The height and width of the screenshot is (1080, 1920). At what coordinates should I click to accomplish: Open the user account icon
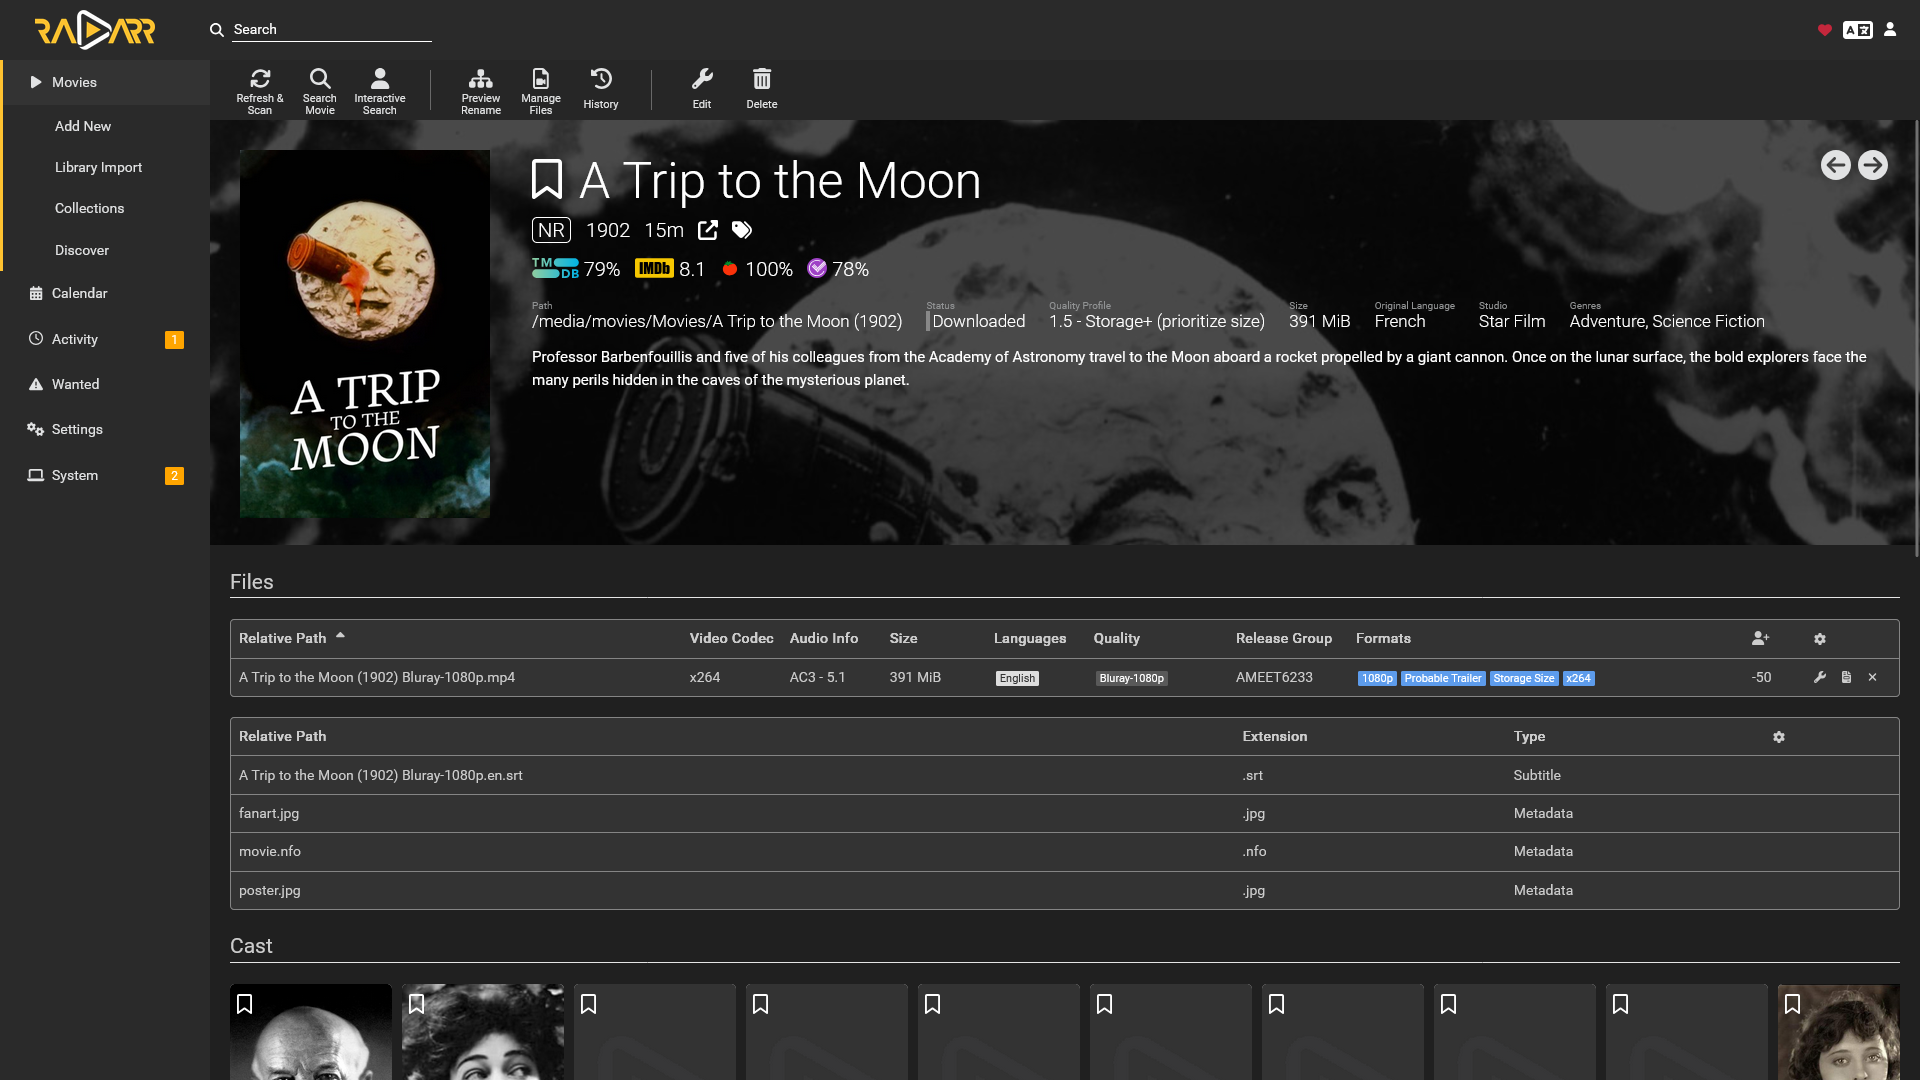[x=1890, y=30]
